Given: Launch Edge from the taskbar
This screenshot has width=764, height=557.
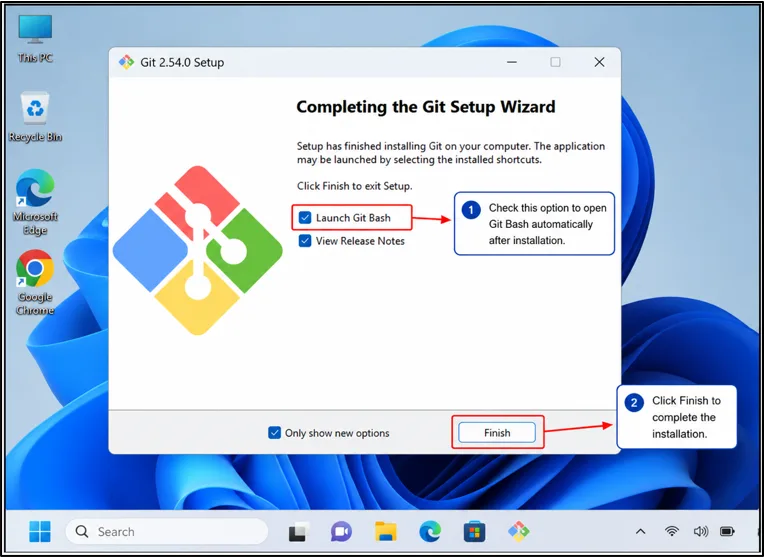Looking at the screenshot, I should [430, 531].
